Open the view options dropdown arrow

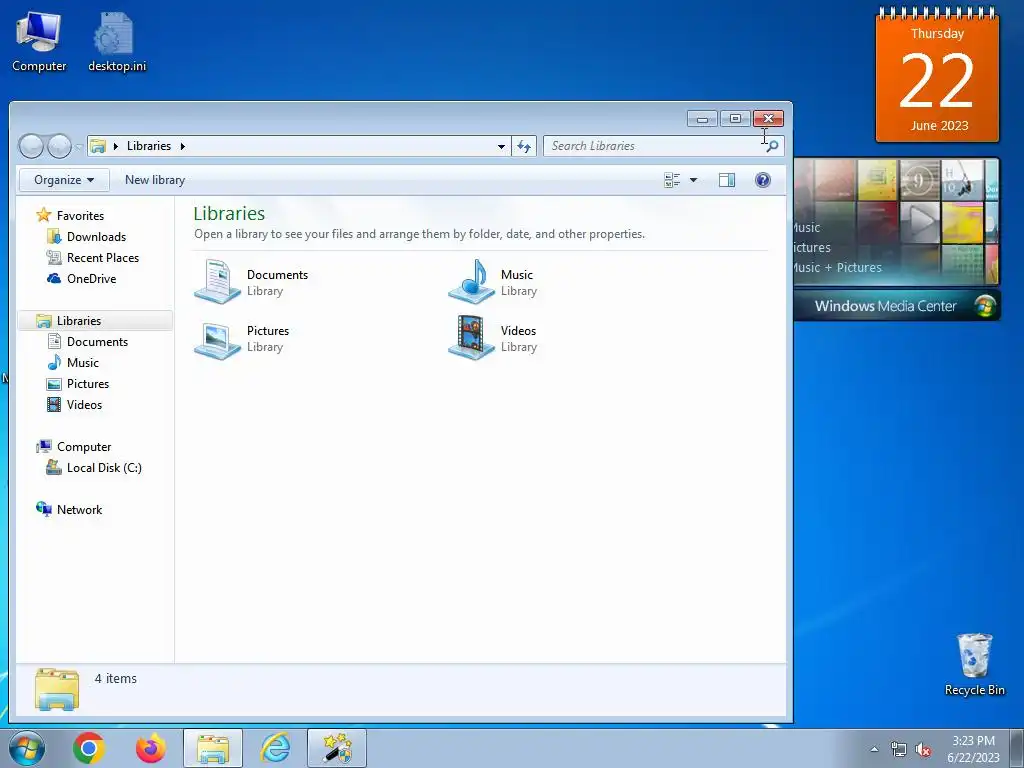pos(694,180)
